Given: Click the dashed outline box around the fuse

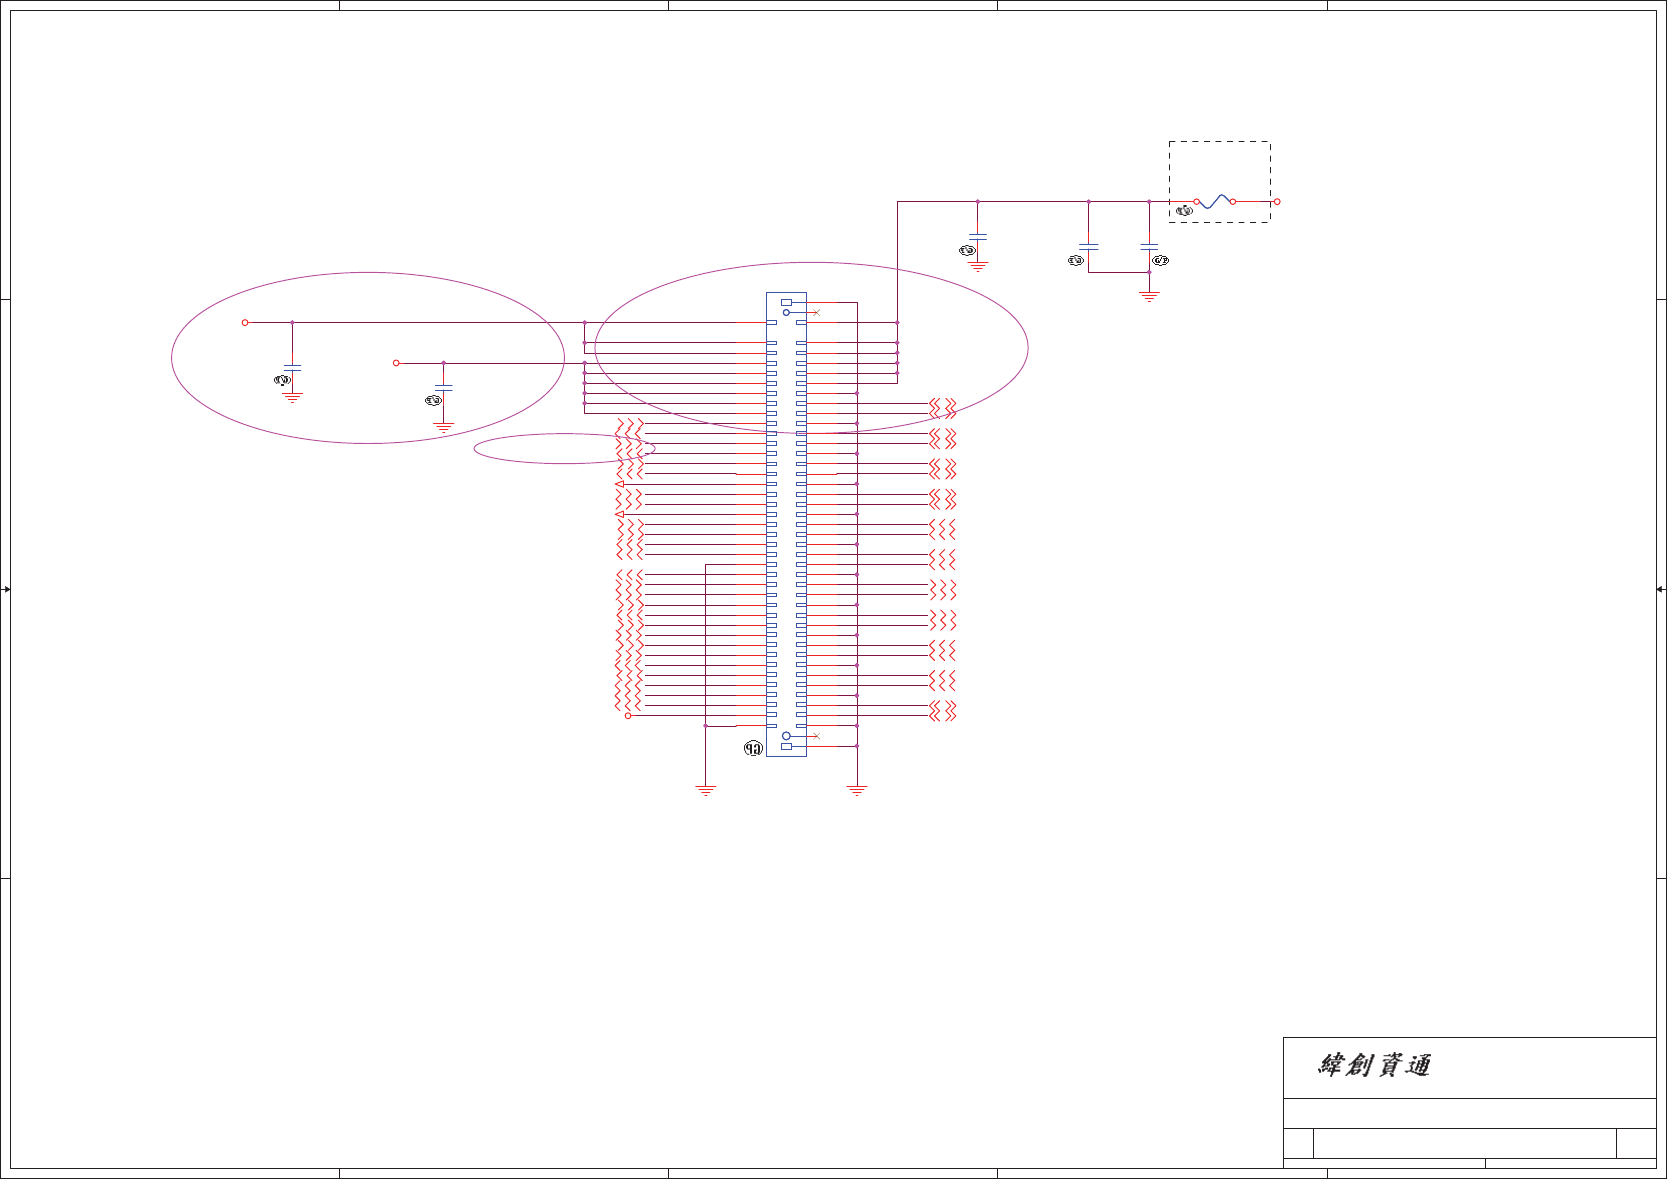Looking at the screenshot, I should pyautogui.click(x=1220, y=181).
